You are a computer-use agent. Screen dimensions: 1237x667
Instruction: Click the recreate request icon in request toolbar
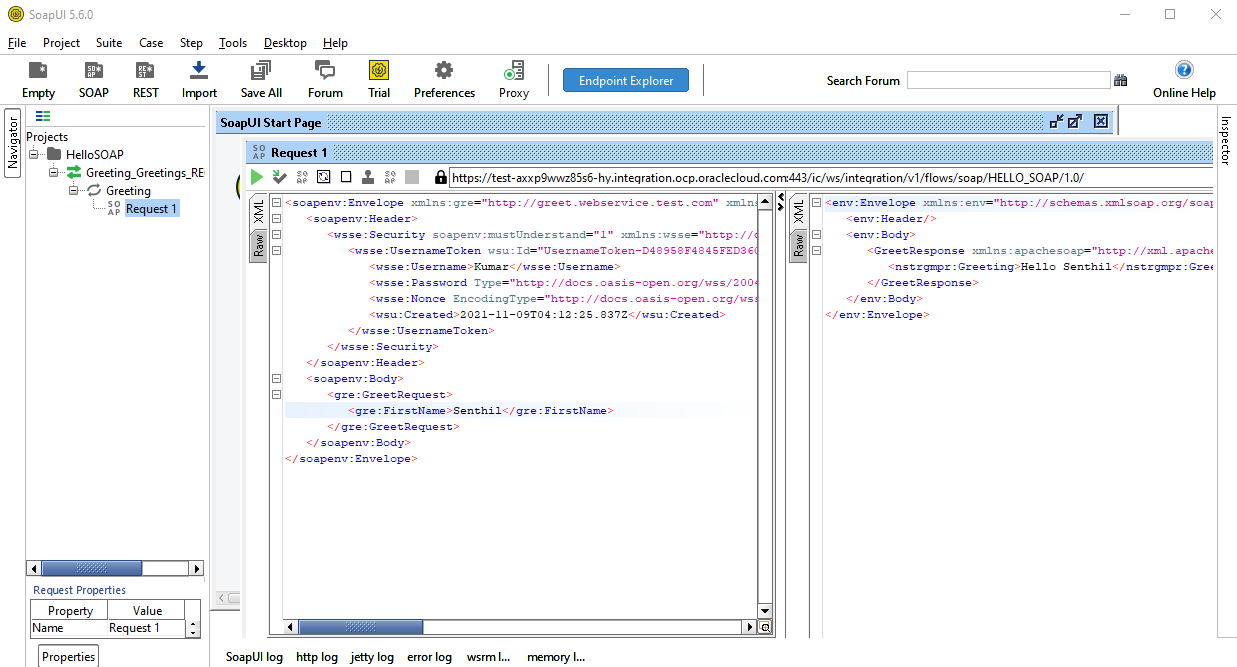(324, 177)
